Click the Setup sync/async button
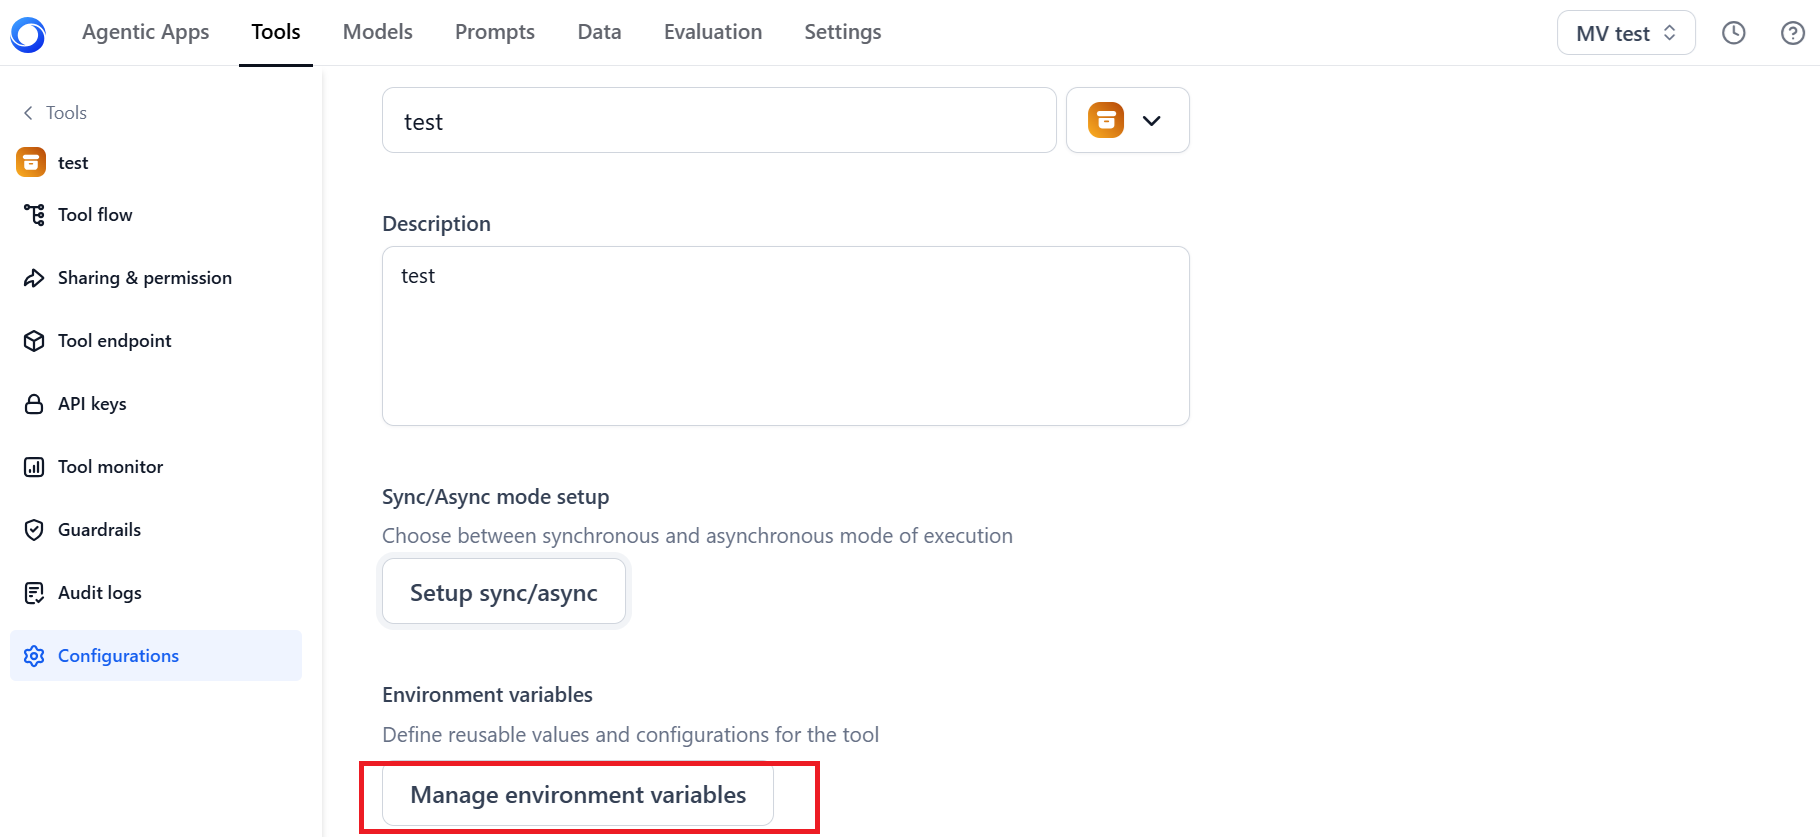Image resolution: width=1820 pixels, height=837 pixels. (503, 592)
